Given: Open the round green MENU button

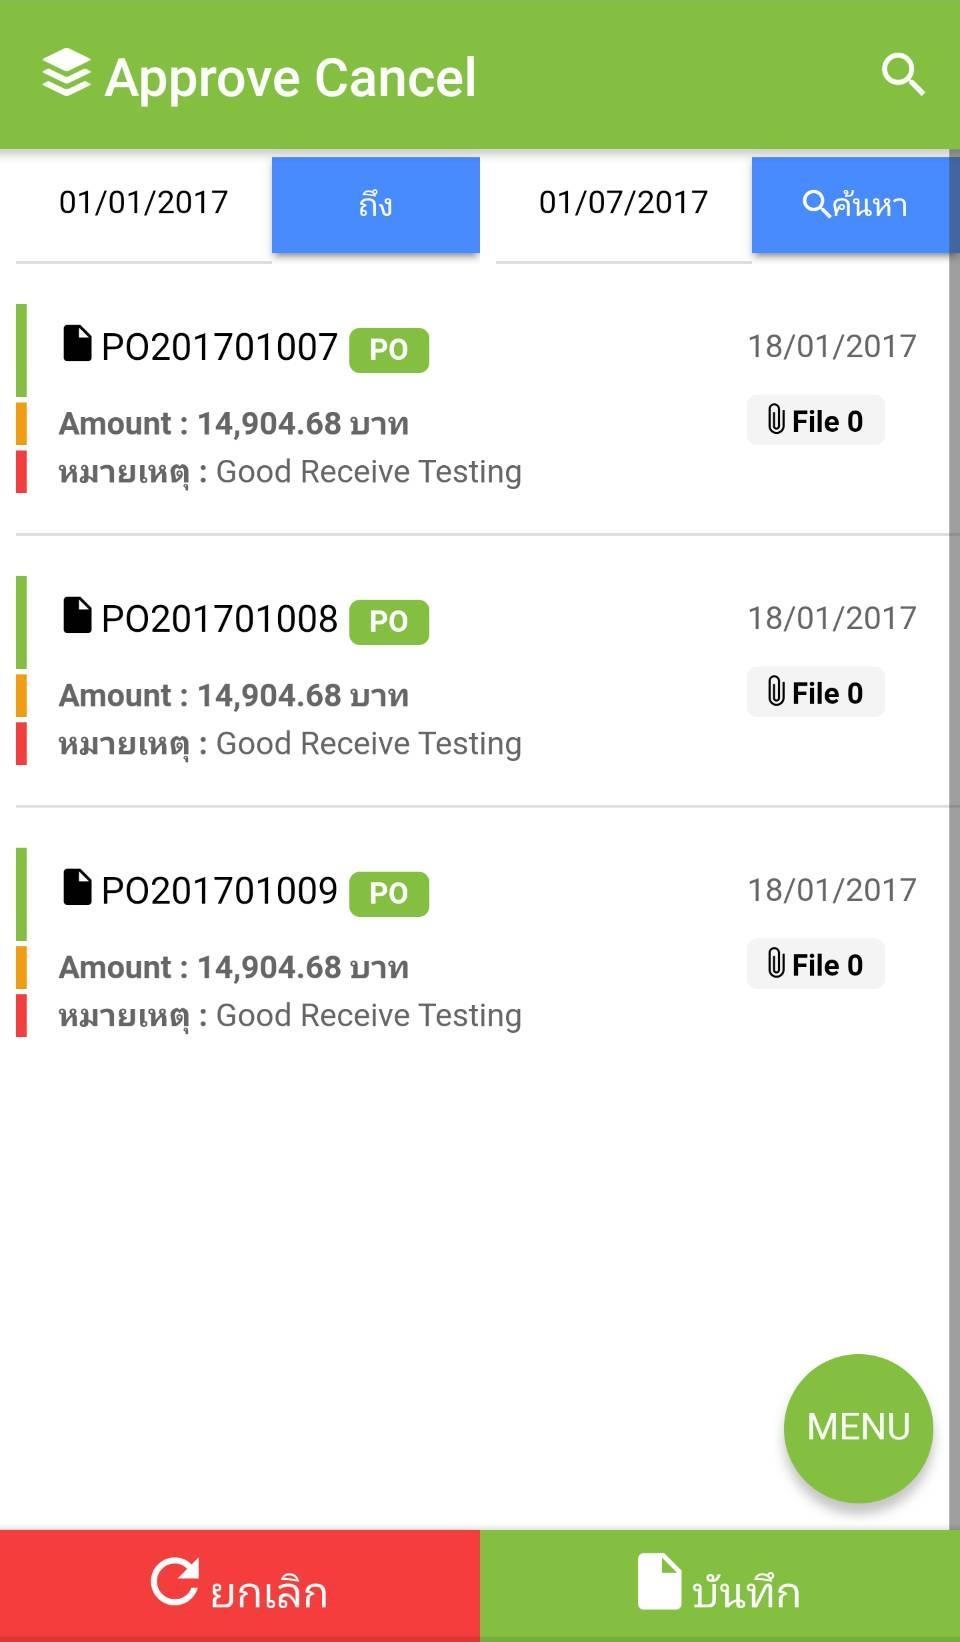Looking at the screenshot, I should (x=858, y=1427).
